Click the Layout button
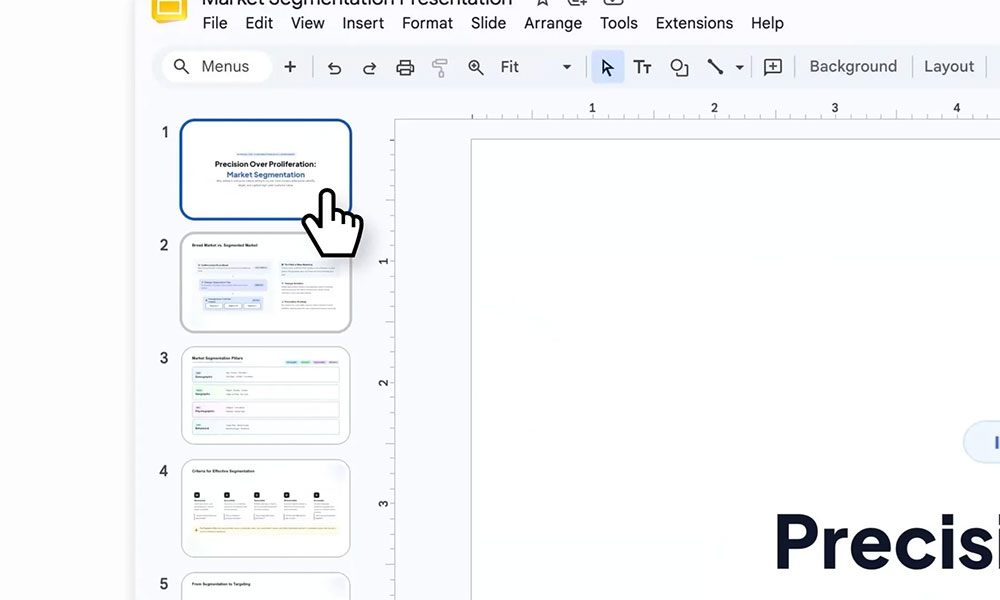The image size is (1000, 600). [x=949, y=66]
